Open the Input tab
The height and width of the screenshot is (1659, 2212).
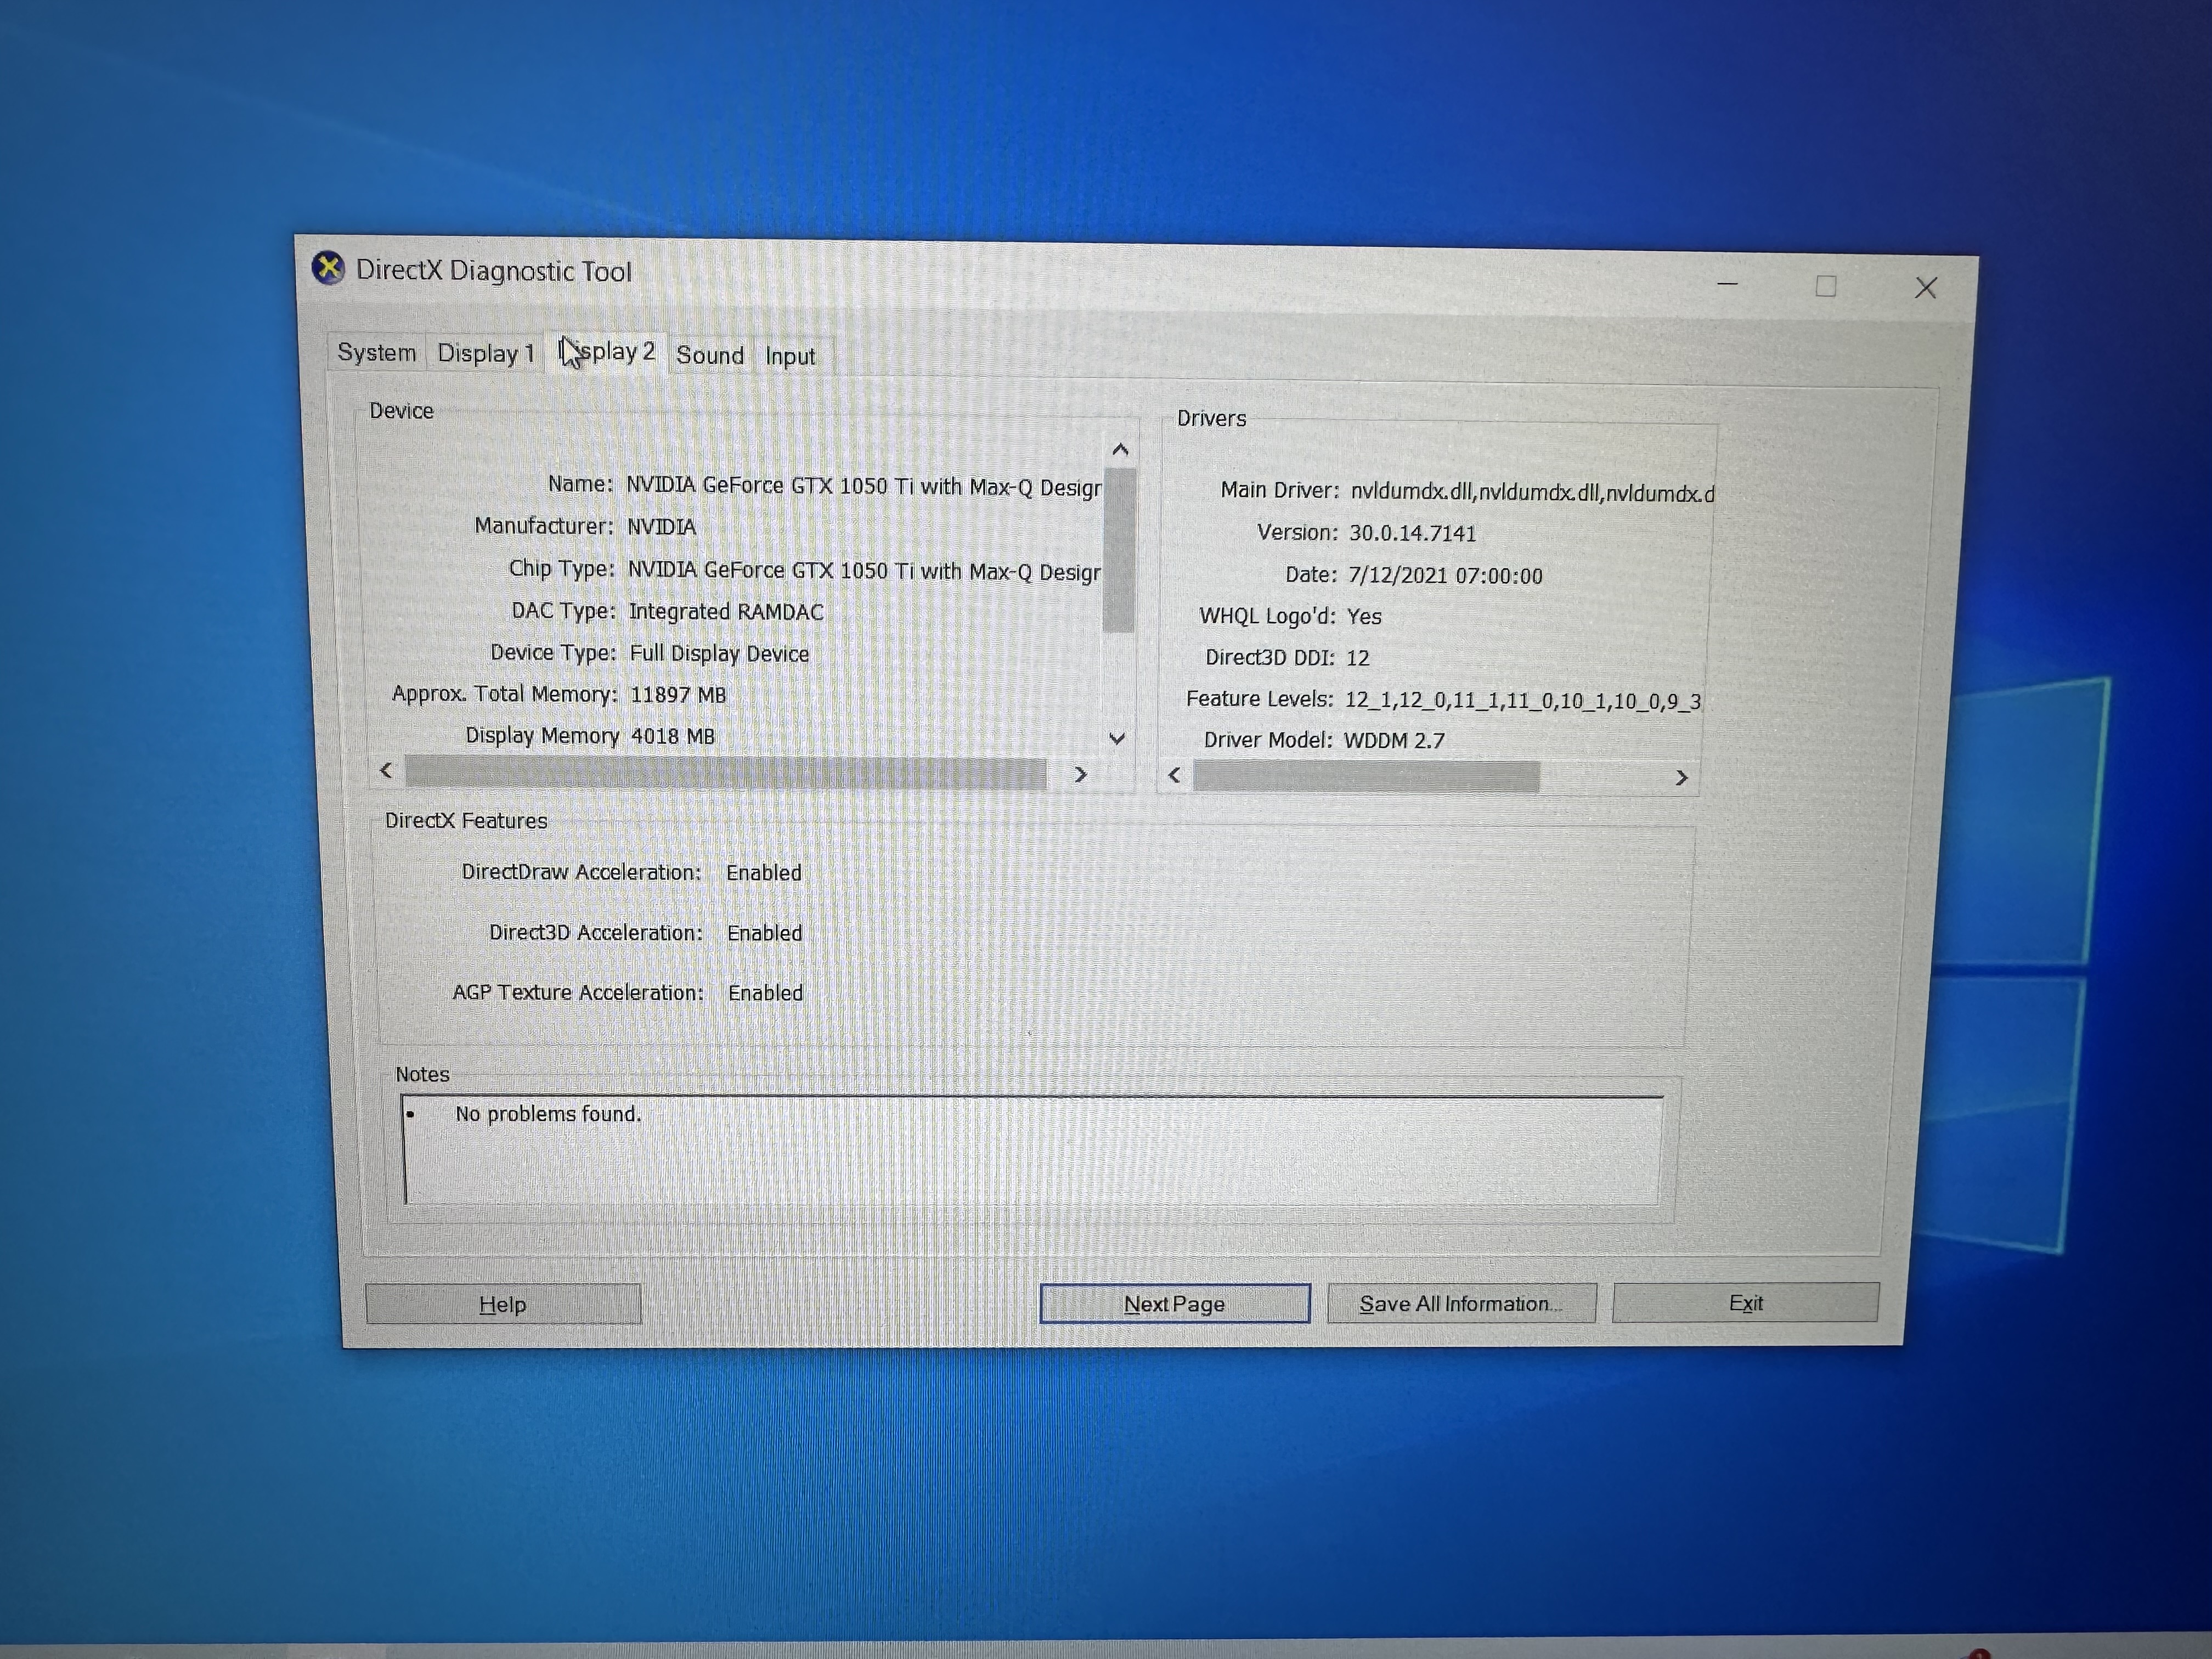790,357
